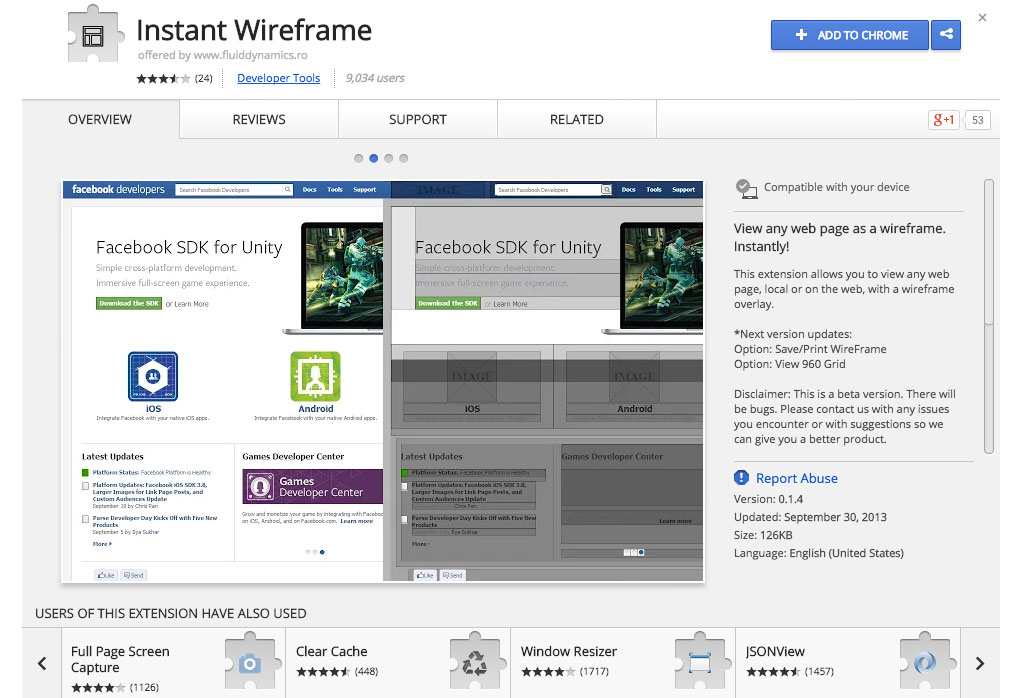The image size is (1022, 698).
Task: Open the Clear Cache recycle icon
Action: click(474, 660)
